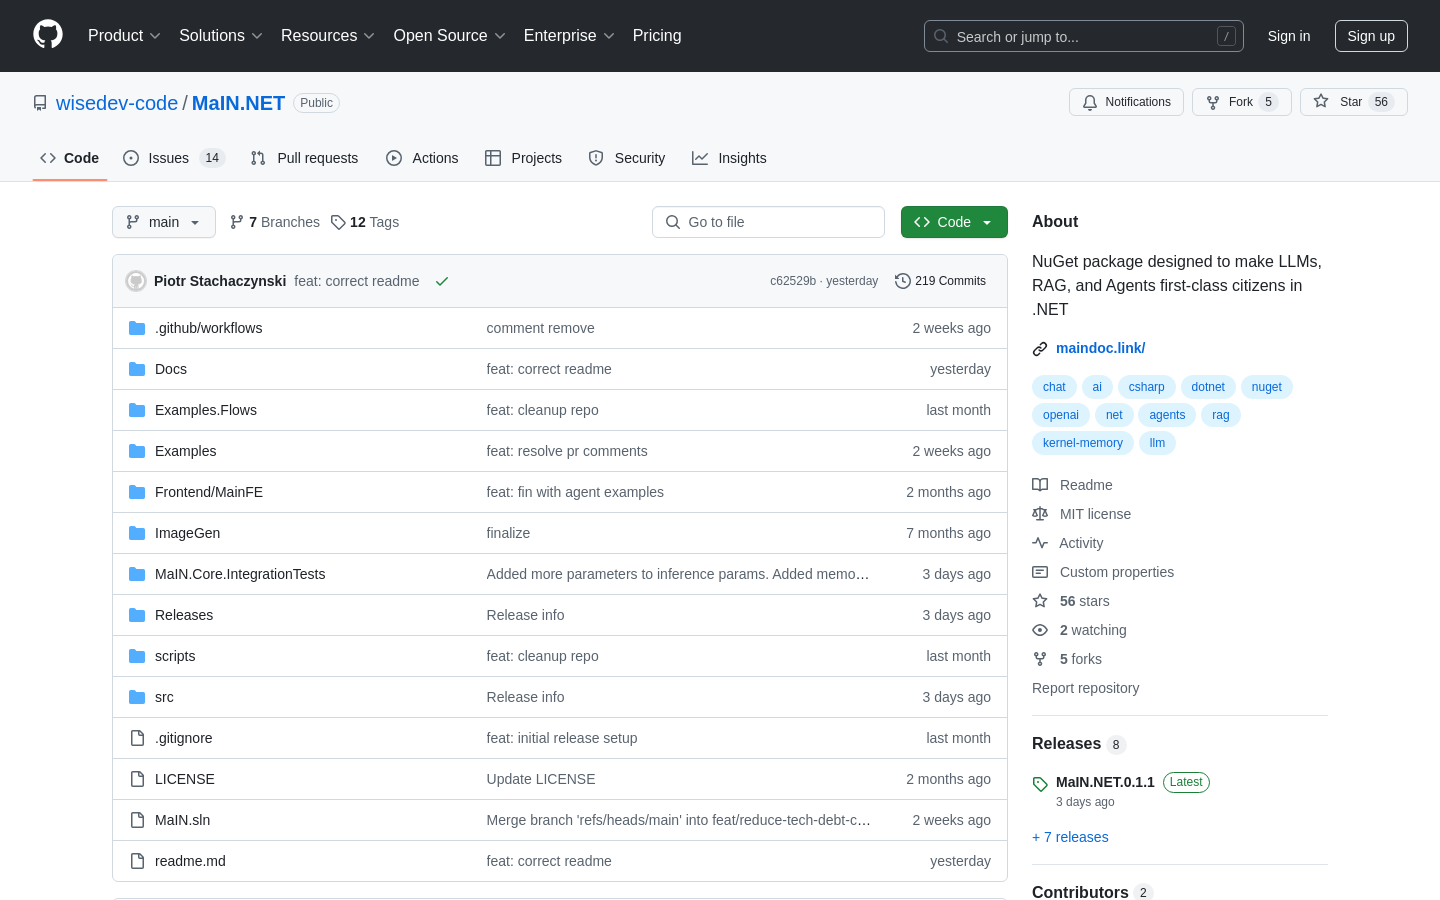Image resolution: width=1440 pixels, height=900 pixels.
Task: Open the MaIN.NET repository link
Action: click(x=238, y=103)
